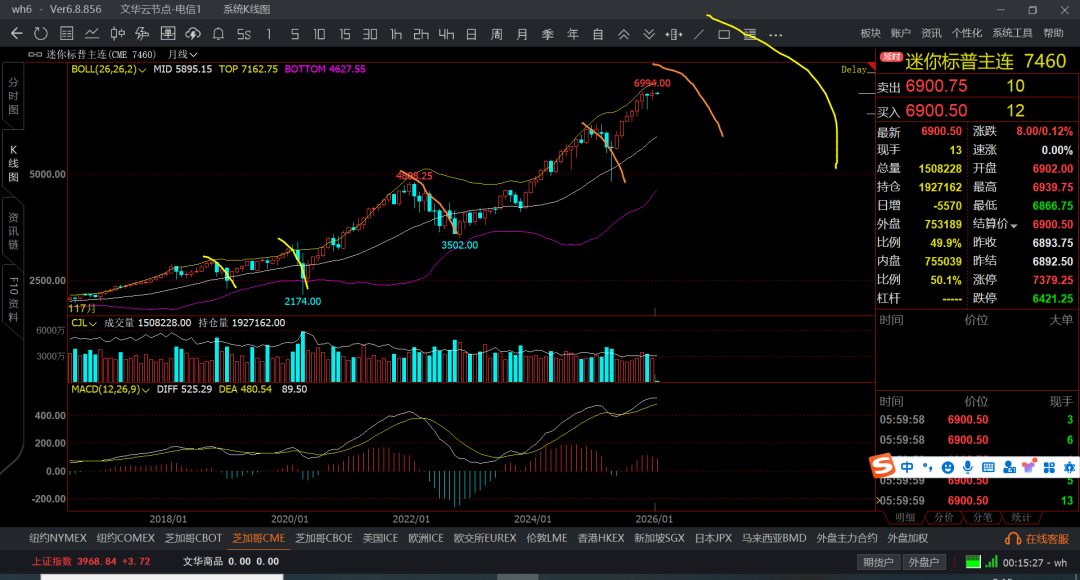Switch to 分时图 side tab
The height and width of the screenshot is (580, 1080).
13,96
